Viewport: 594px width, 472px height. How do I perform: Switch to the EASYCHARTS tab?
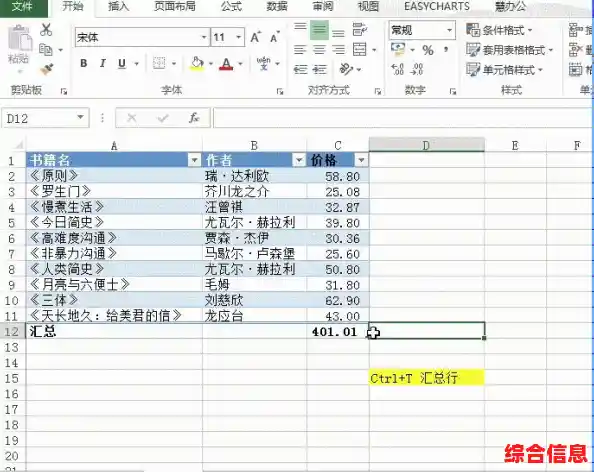pos(436,6)
